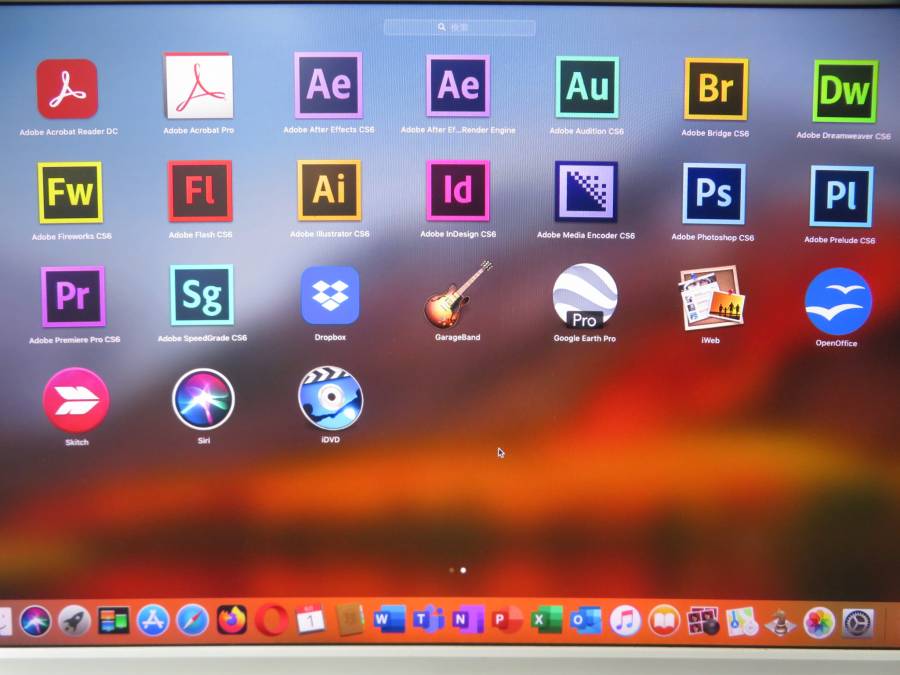
Task: Open Adobe After Effects CS6 app
Action: point(328,86)
